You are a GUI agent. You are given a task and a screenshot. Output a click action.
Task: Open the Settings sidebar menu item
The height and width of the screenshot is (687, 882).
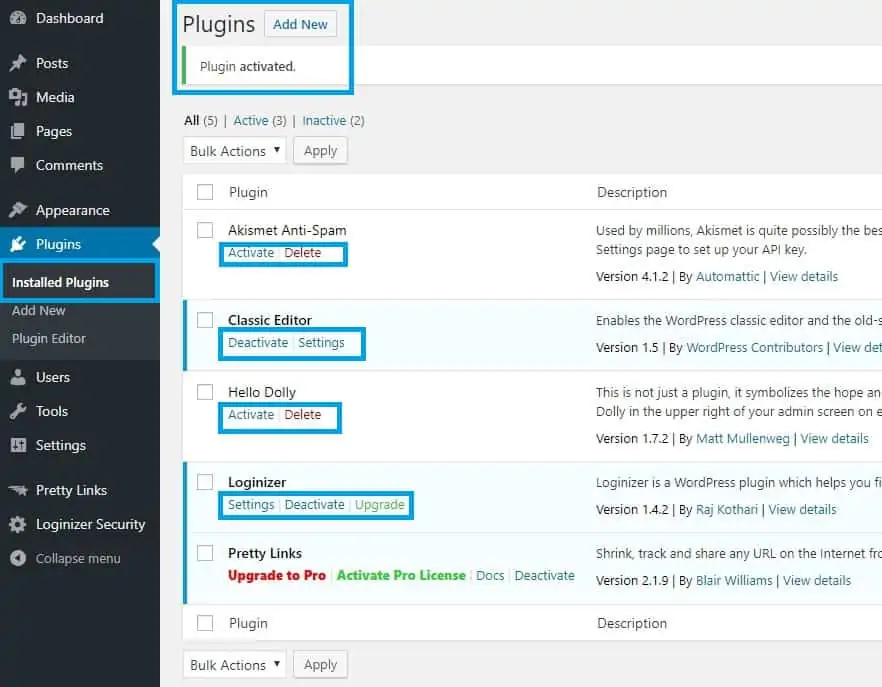pyautogui.click(x=61, y=446)
